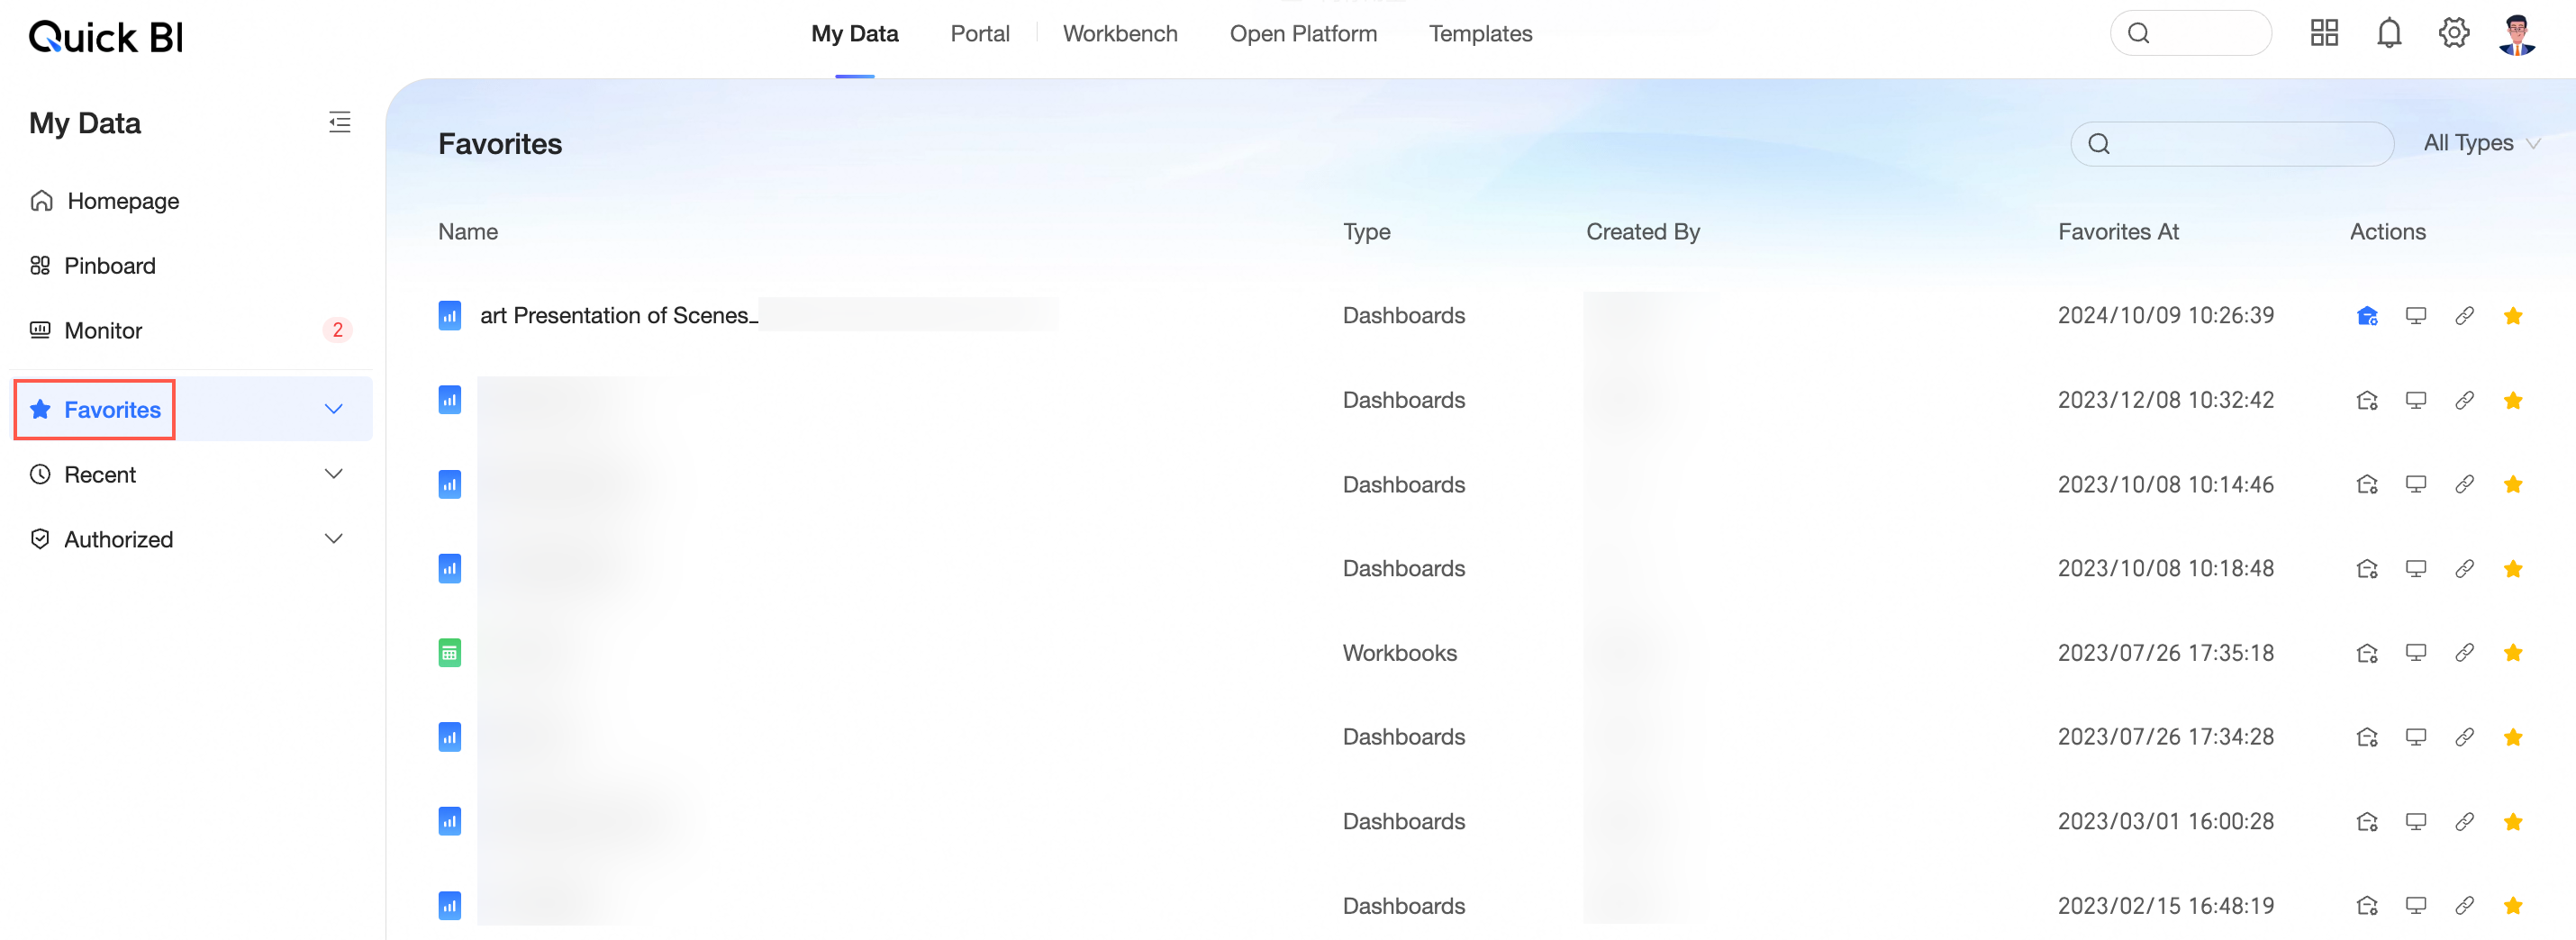This screenshot has width=2576, height=940.
Task: Focus the global search box in header
Action: 2190,33
